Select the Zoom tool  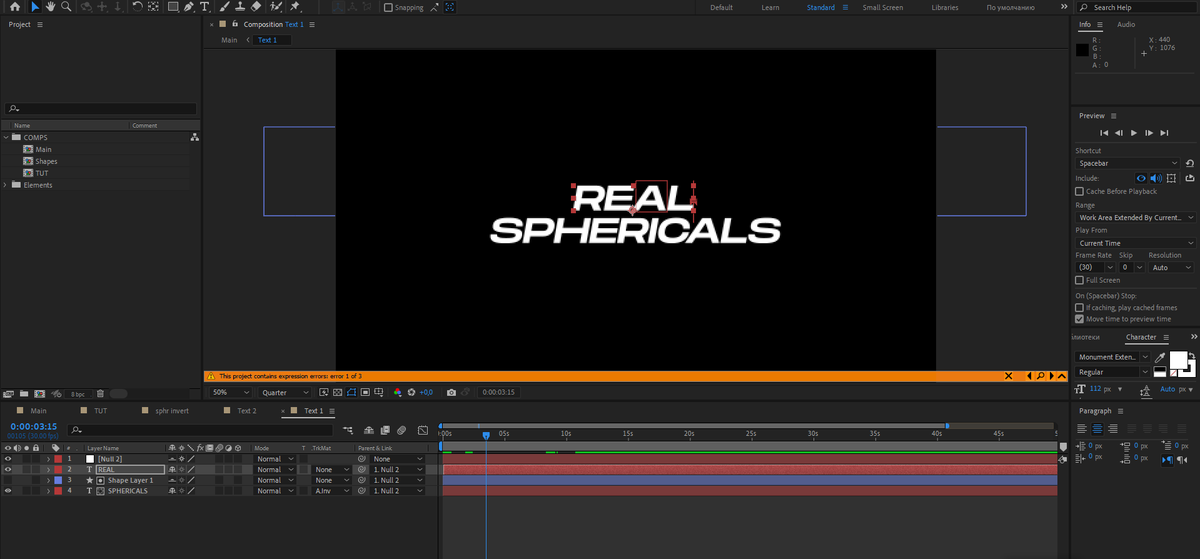click(x=66, y=7)
